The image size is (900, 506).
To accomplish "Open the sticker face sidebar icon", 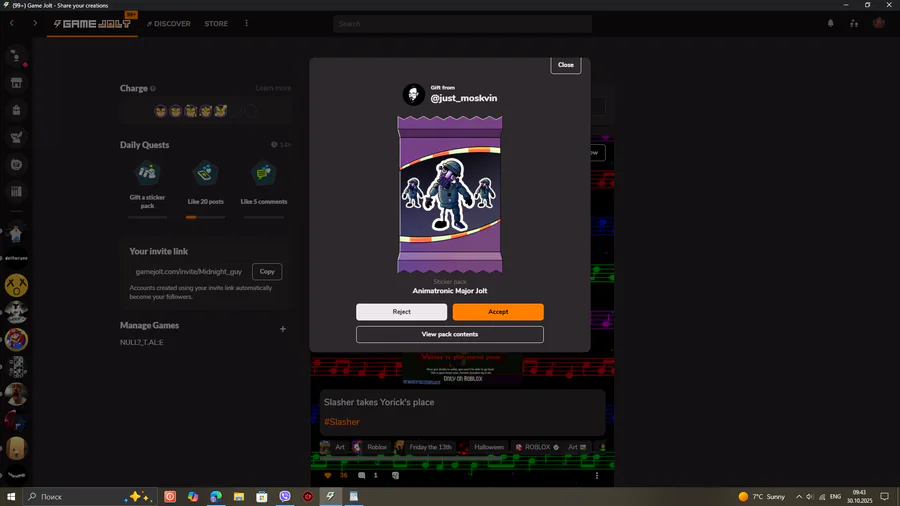I will (16, 165).
